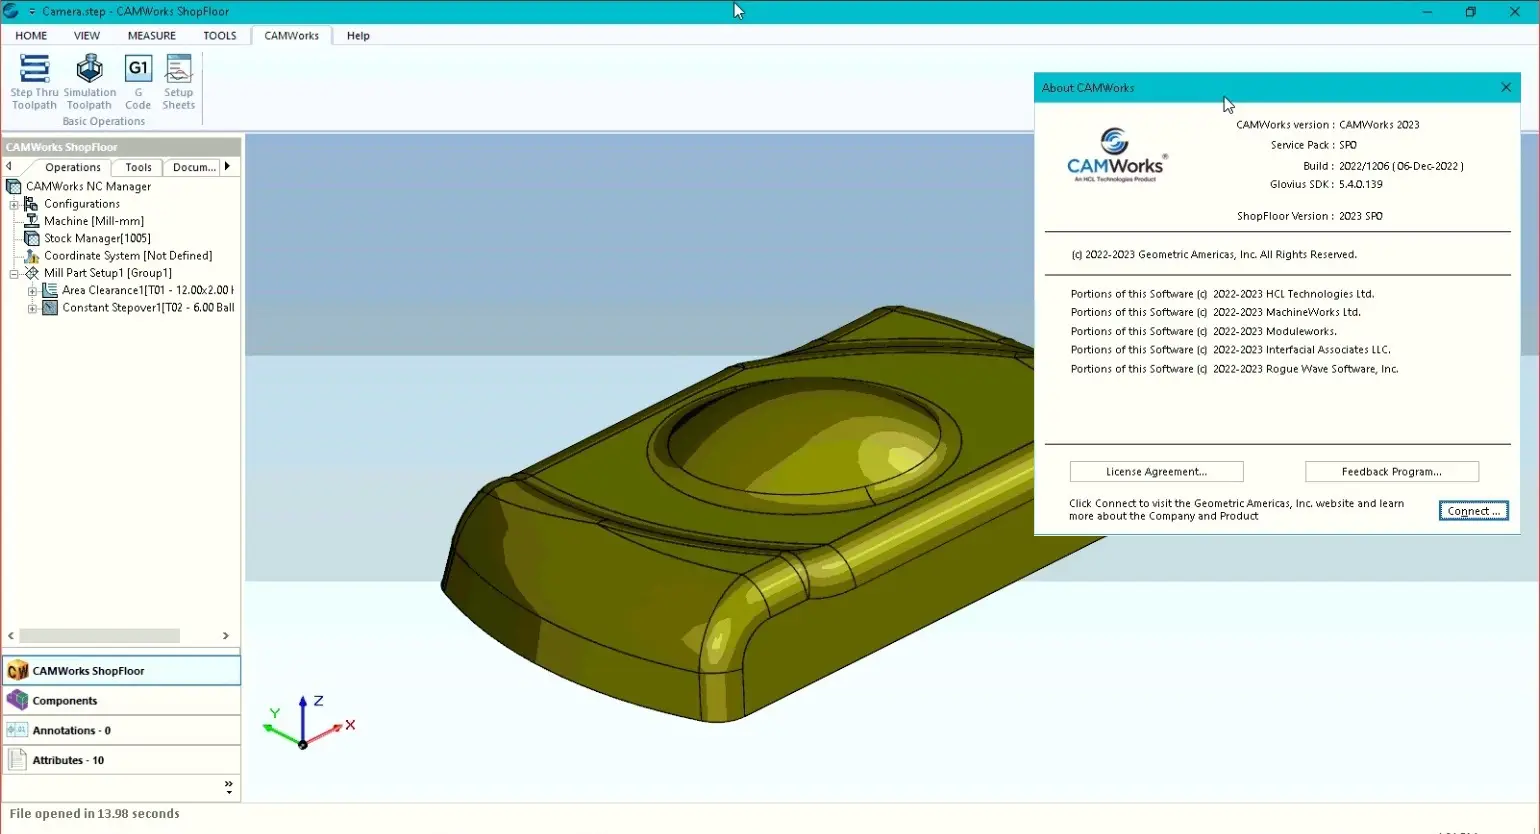Screen dimensions: 1540x834
Task: Switch to the Tools panel tab
Action: 139,167
